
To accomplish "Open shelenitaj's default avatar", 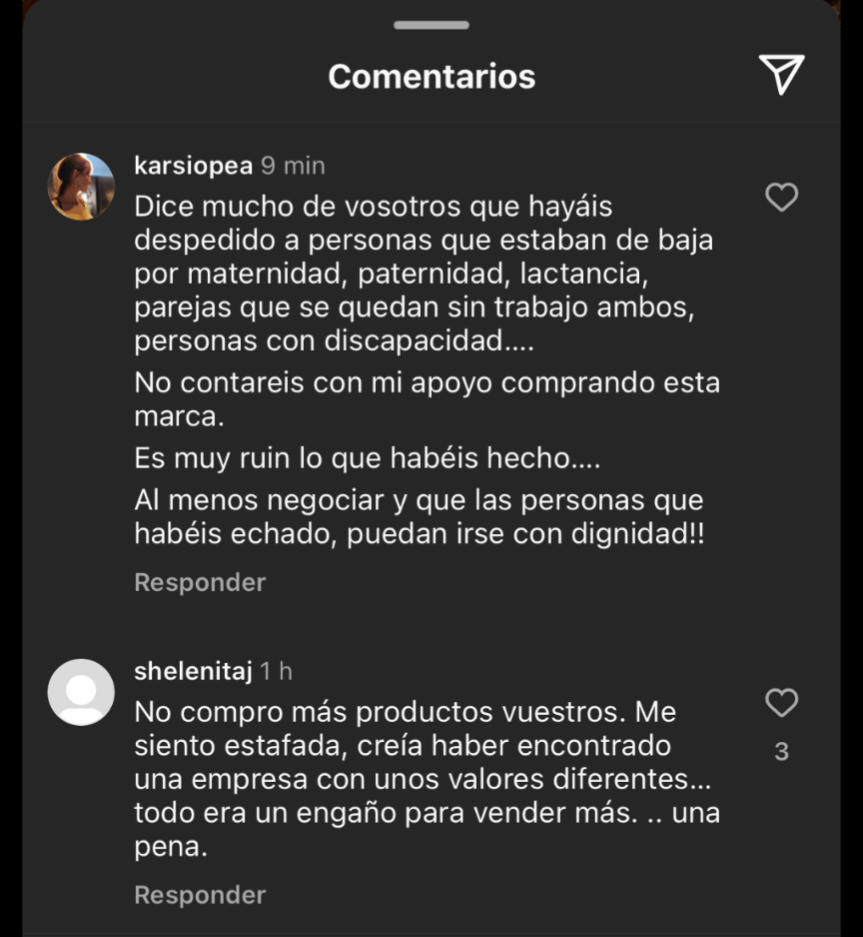I will (81, 691).
